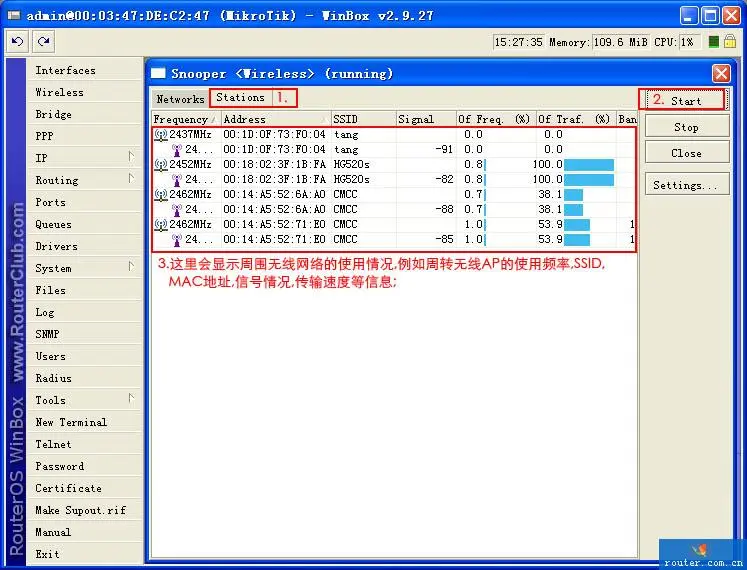Open the Radius menu item
This screenshot has width=747, height=570.
point(84,378)
